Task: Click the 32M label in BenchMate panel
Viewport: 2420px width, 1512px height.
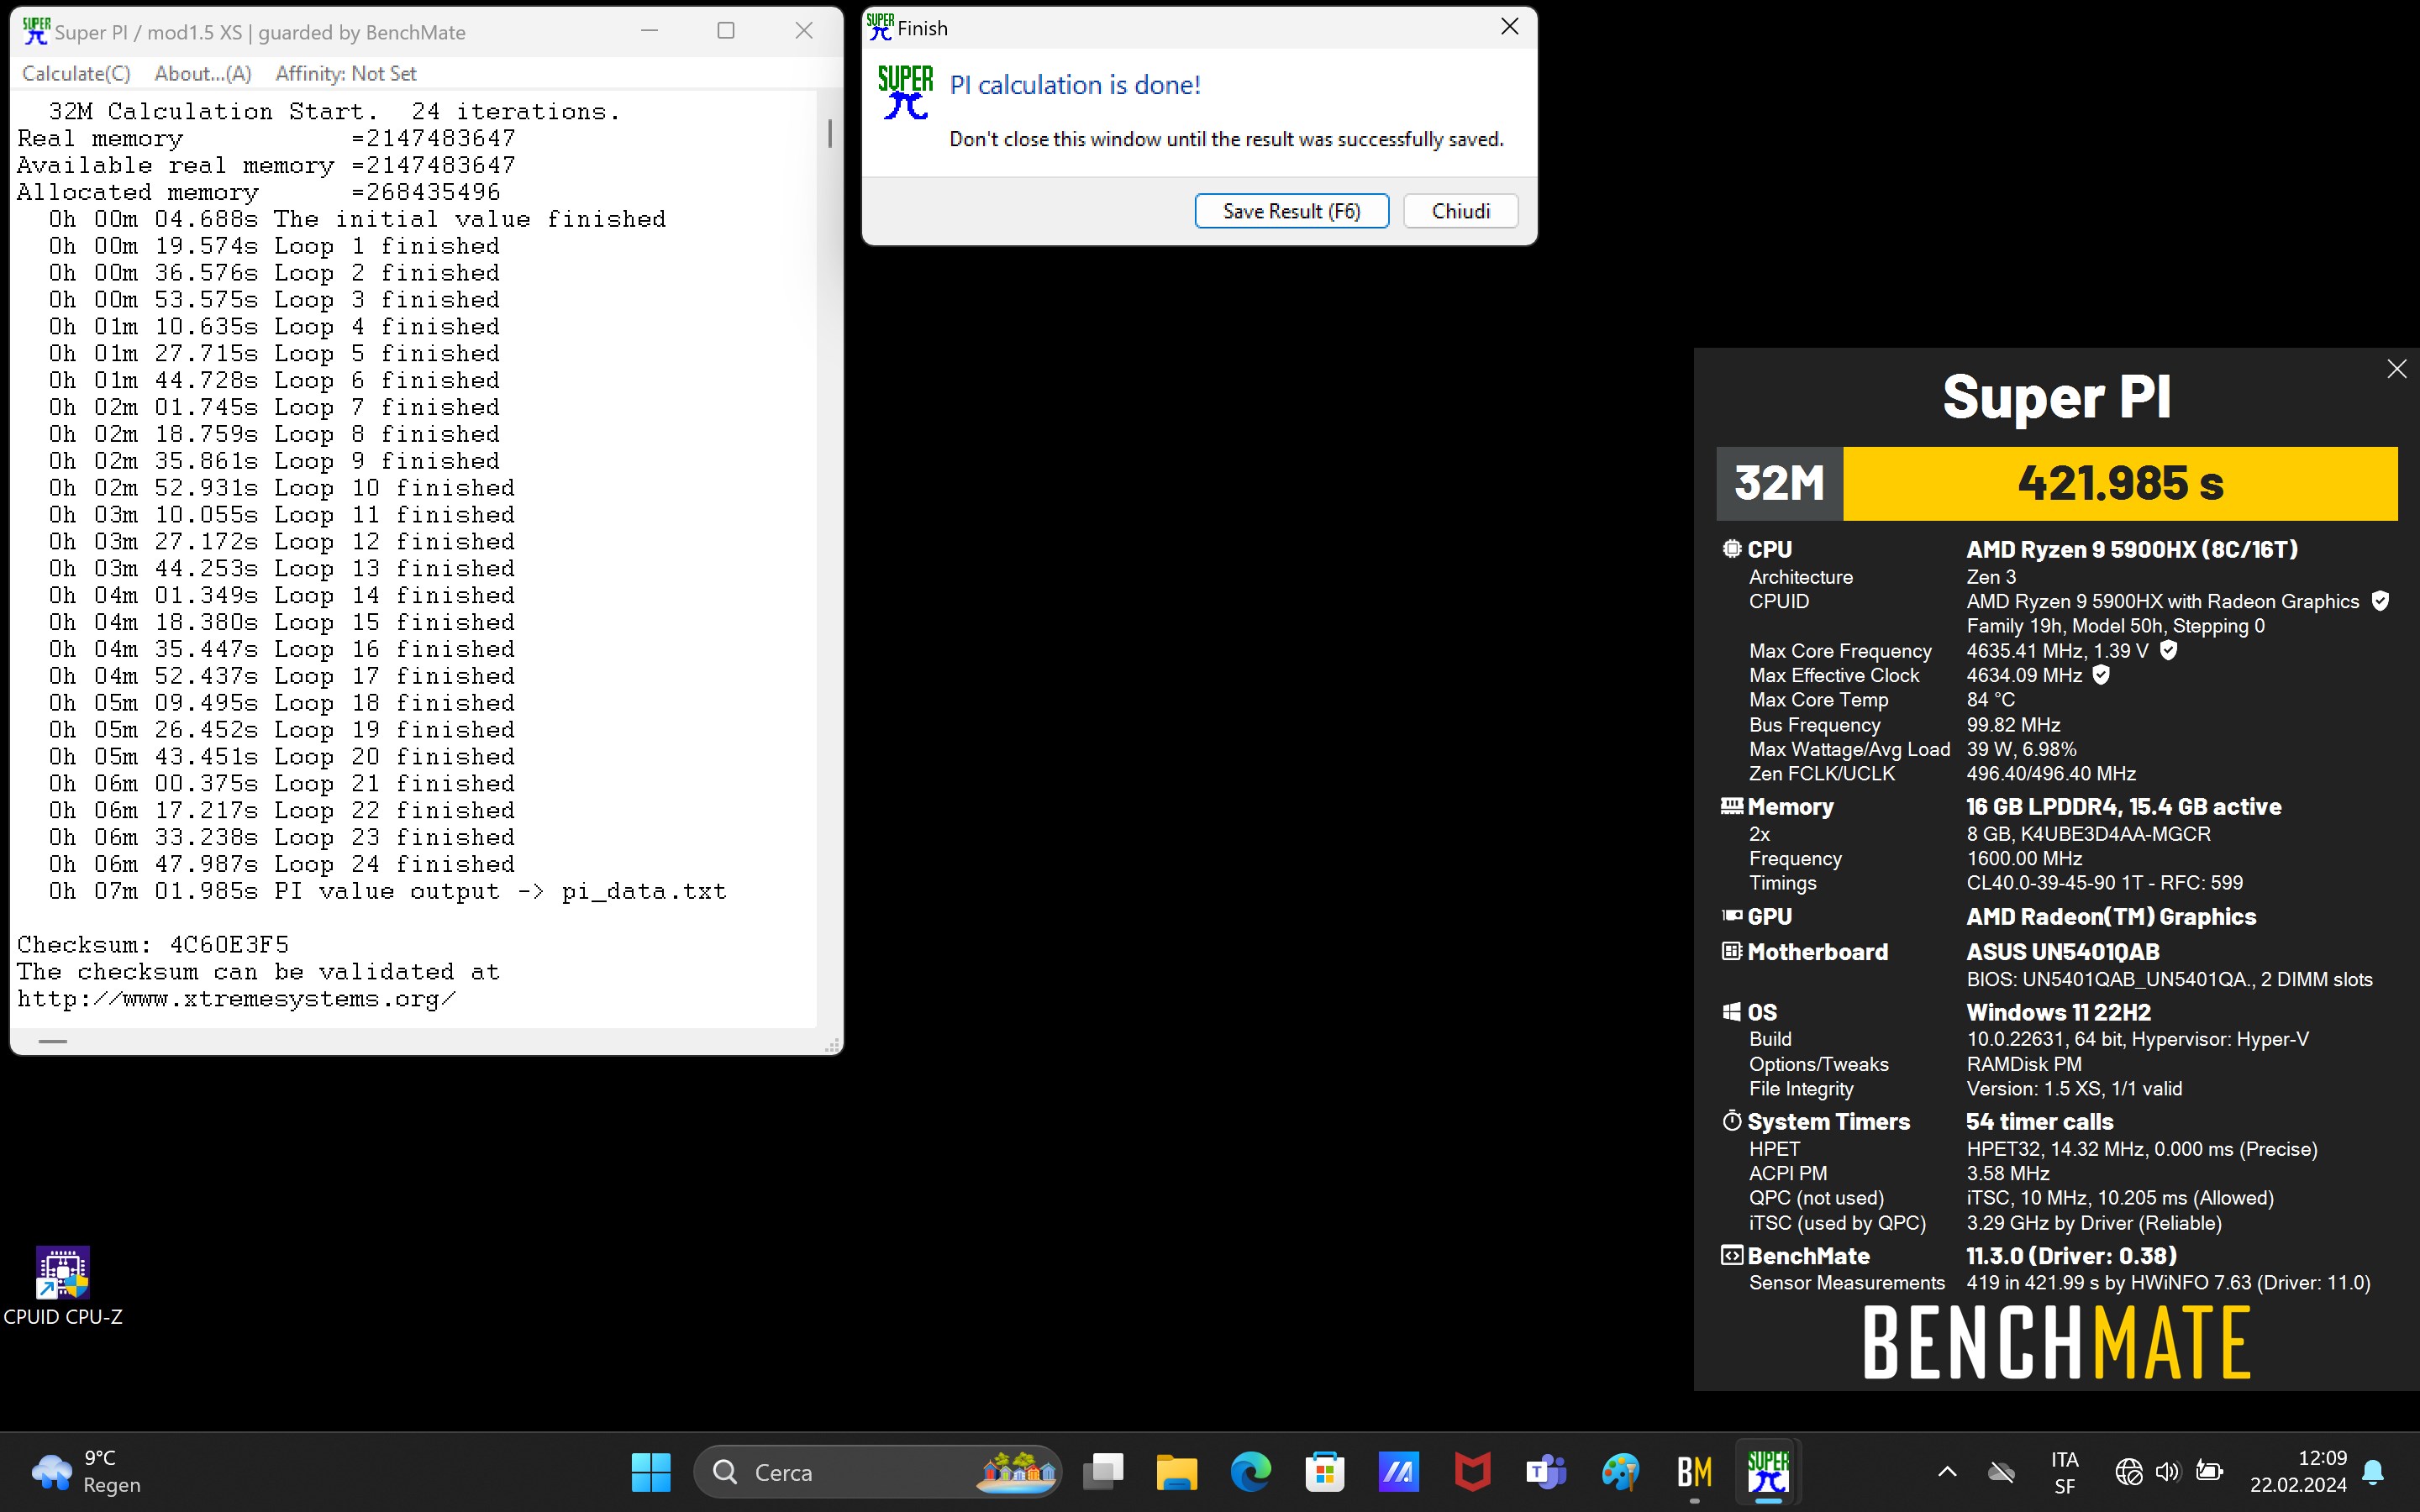Action: [1780, 483]
